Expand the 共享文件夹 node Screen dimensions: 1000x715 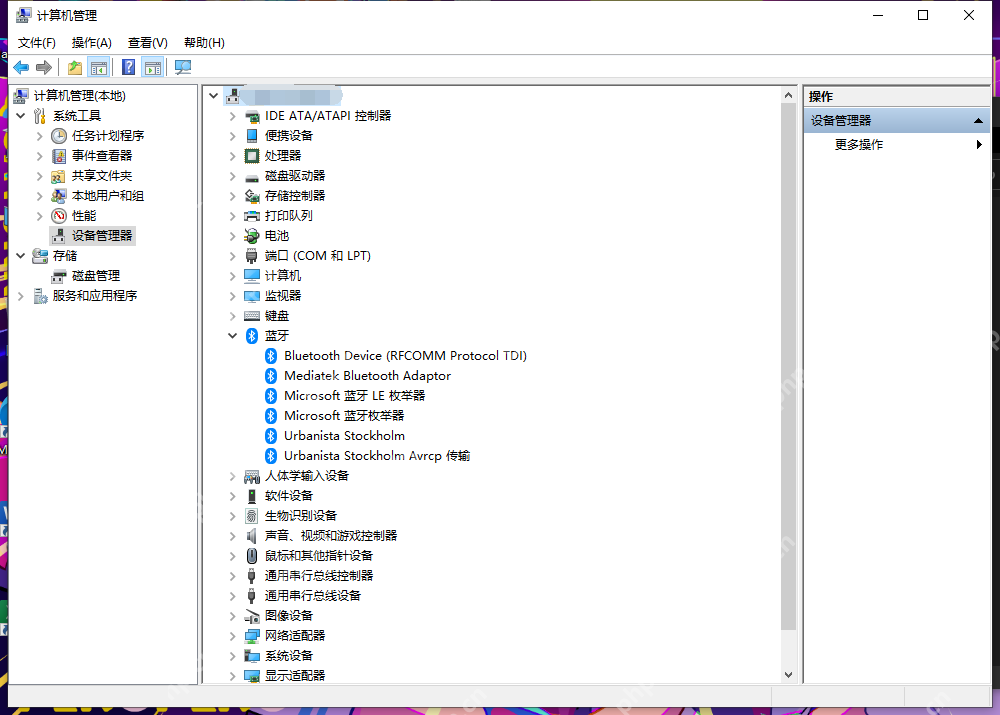click(x=40, y=176)
